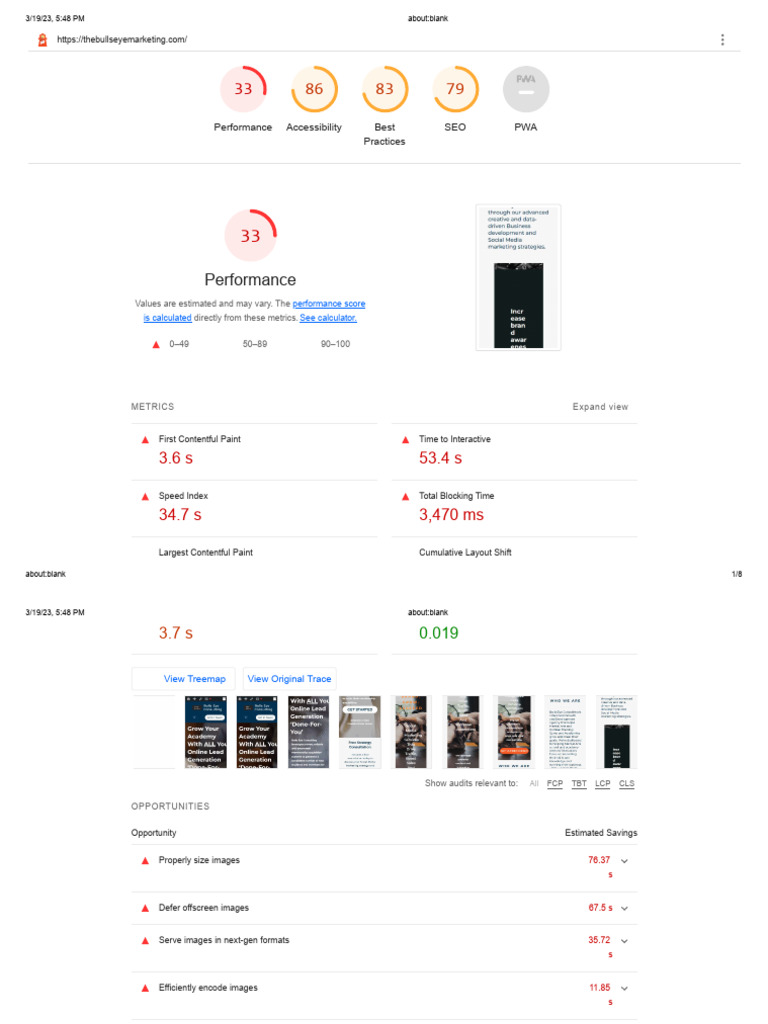This screenshot has height=1024, width=768.
Task: Filter audits relevant to TBT
Action: point(579,784)
